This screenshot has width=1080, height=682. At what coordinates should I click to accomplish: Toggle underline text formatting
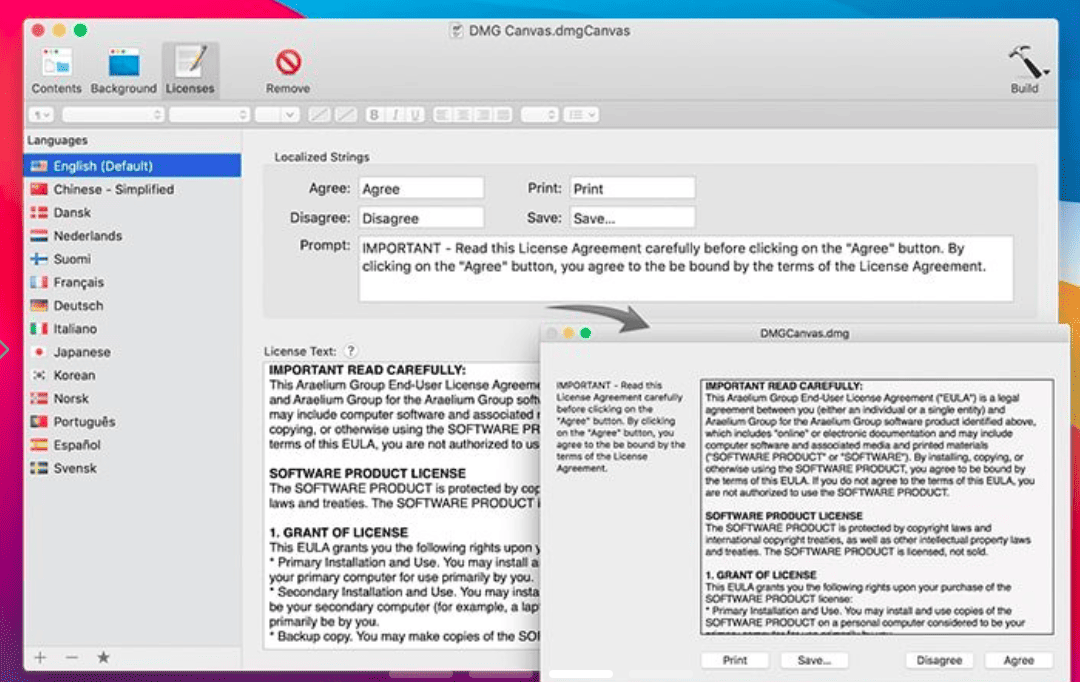pos(415,114)
